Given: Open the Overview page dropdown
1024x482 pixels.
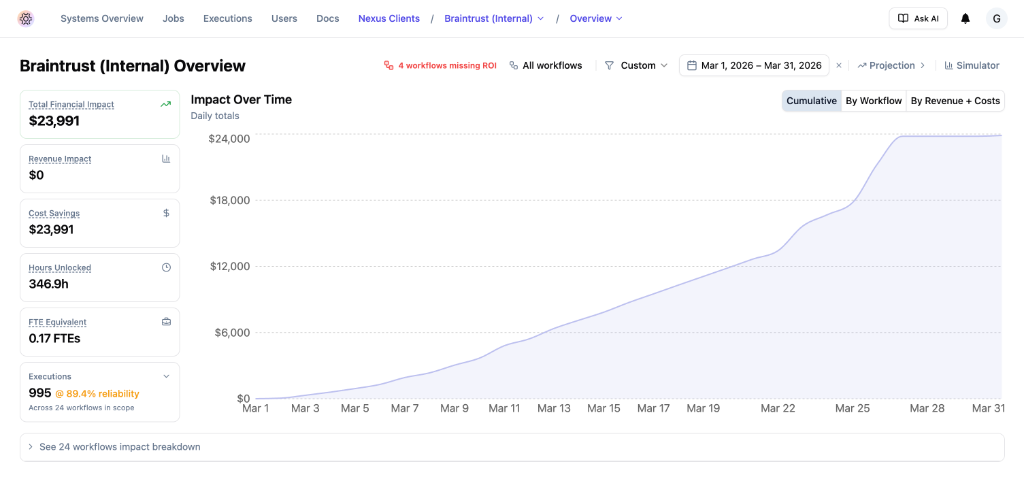Looking at the screenshot, I should click(x=596, y=18).
